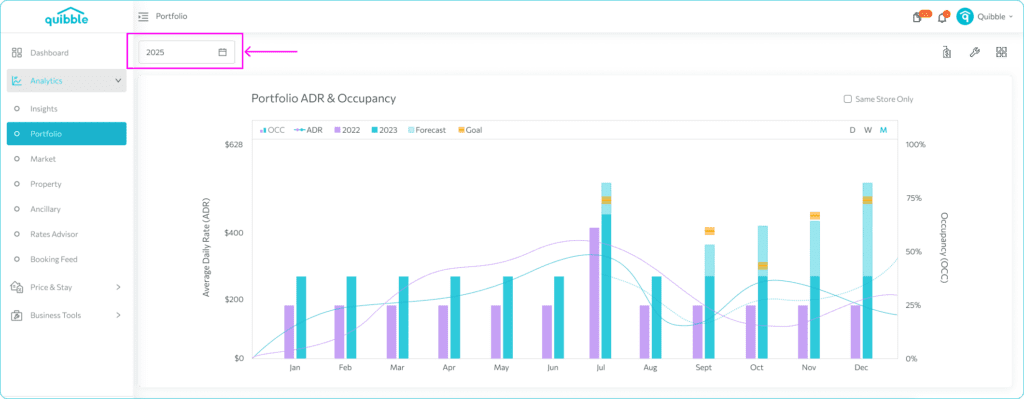Switch chart to monthly view M
The image size is (1024, 399).
884,130
